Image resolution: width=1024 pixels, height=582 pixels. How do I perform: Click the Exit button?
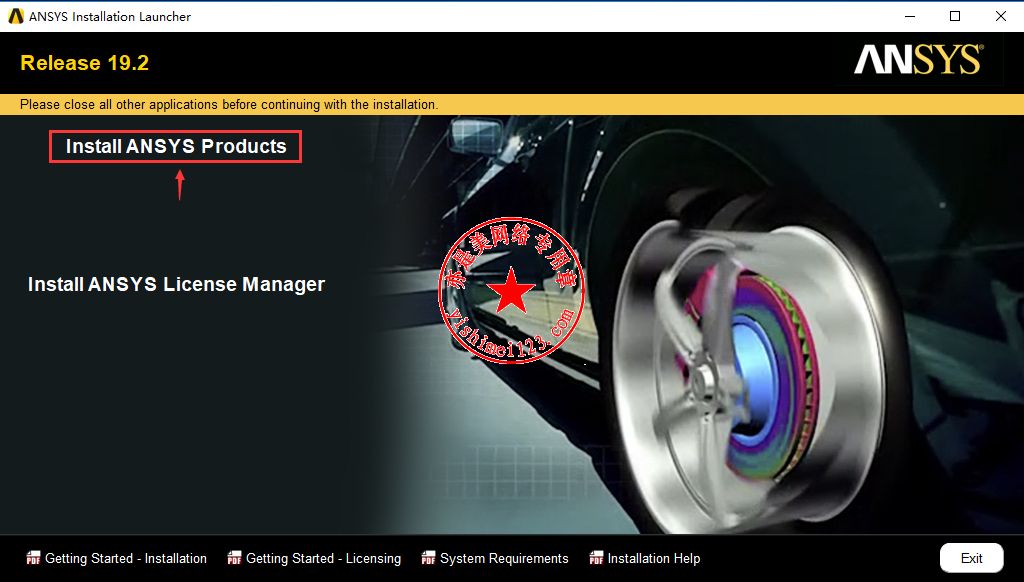(x=971, y=558)
